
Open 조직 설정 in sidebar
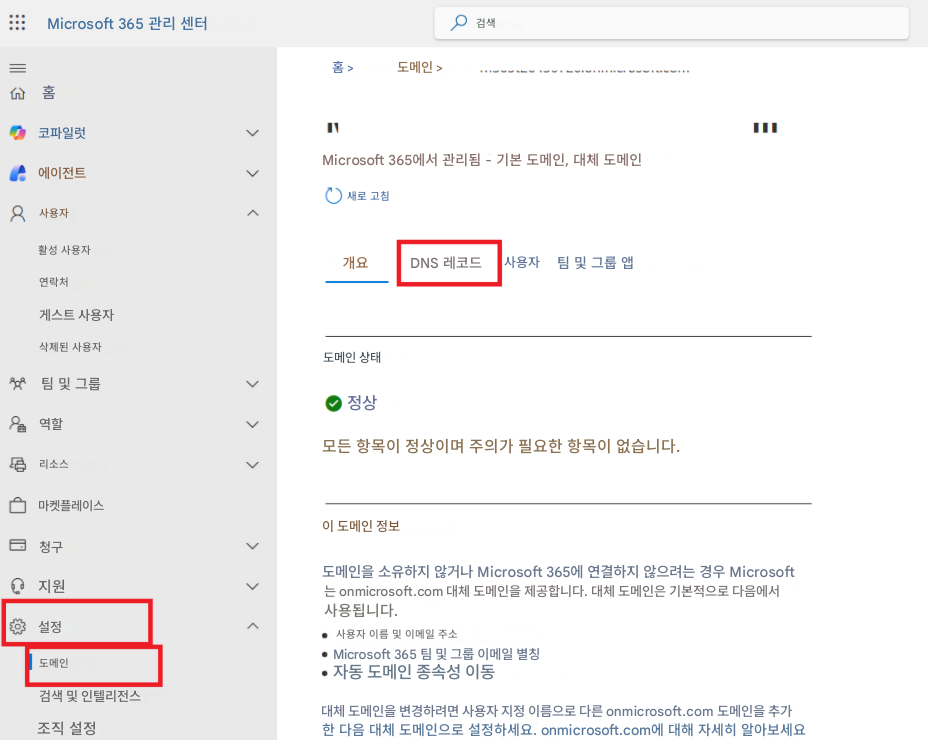point(67,728)
